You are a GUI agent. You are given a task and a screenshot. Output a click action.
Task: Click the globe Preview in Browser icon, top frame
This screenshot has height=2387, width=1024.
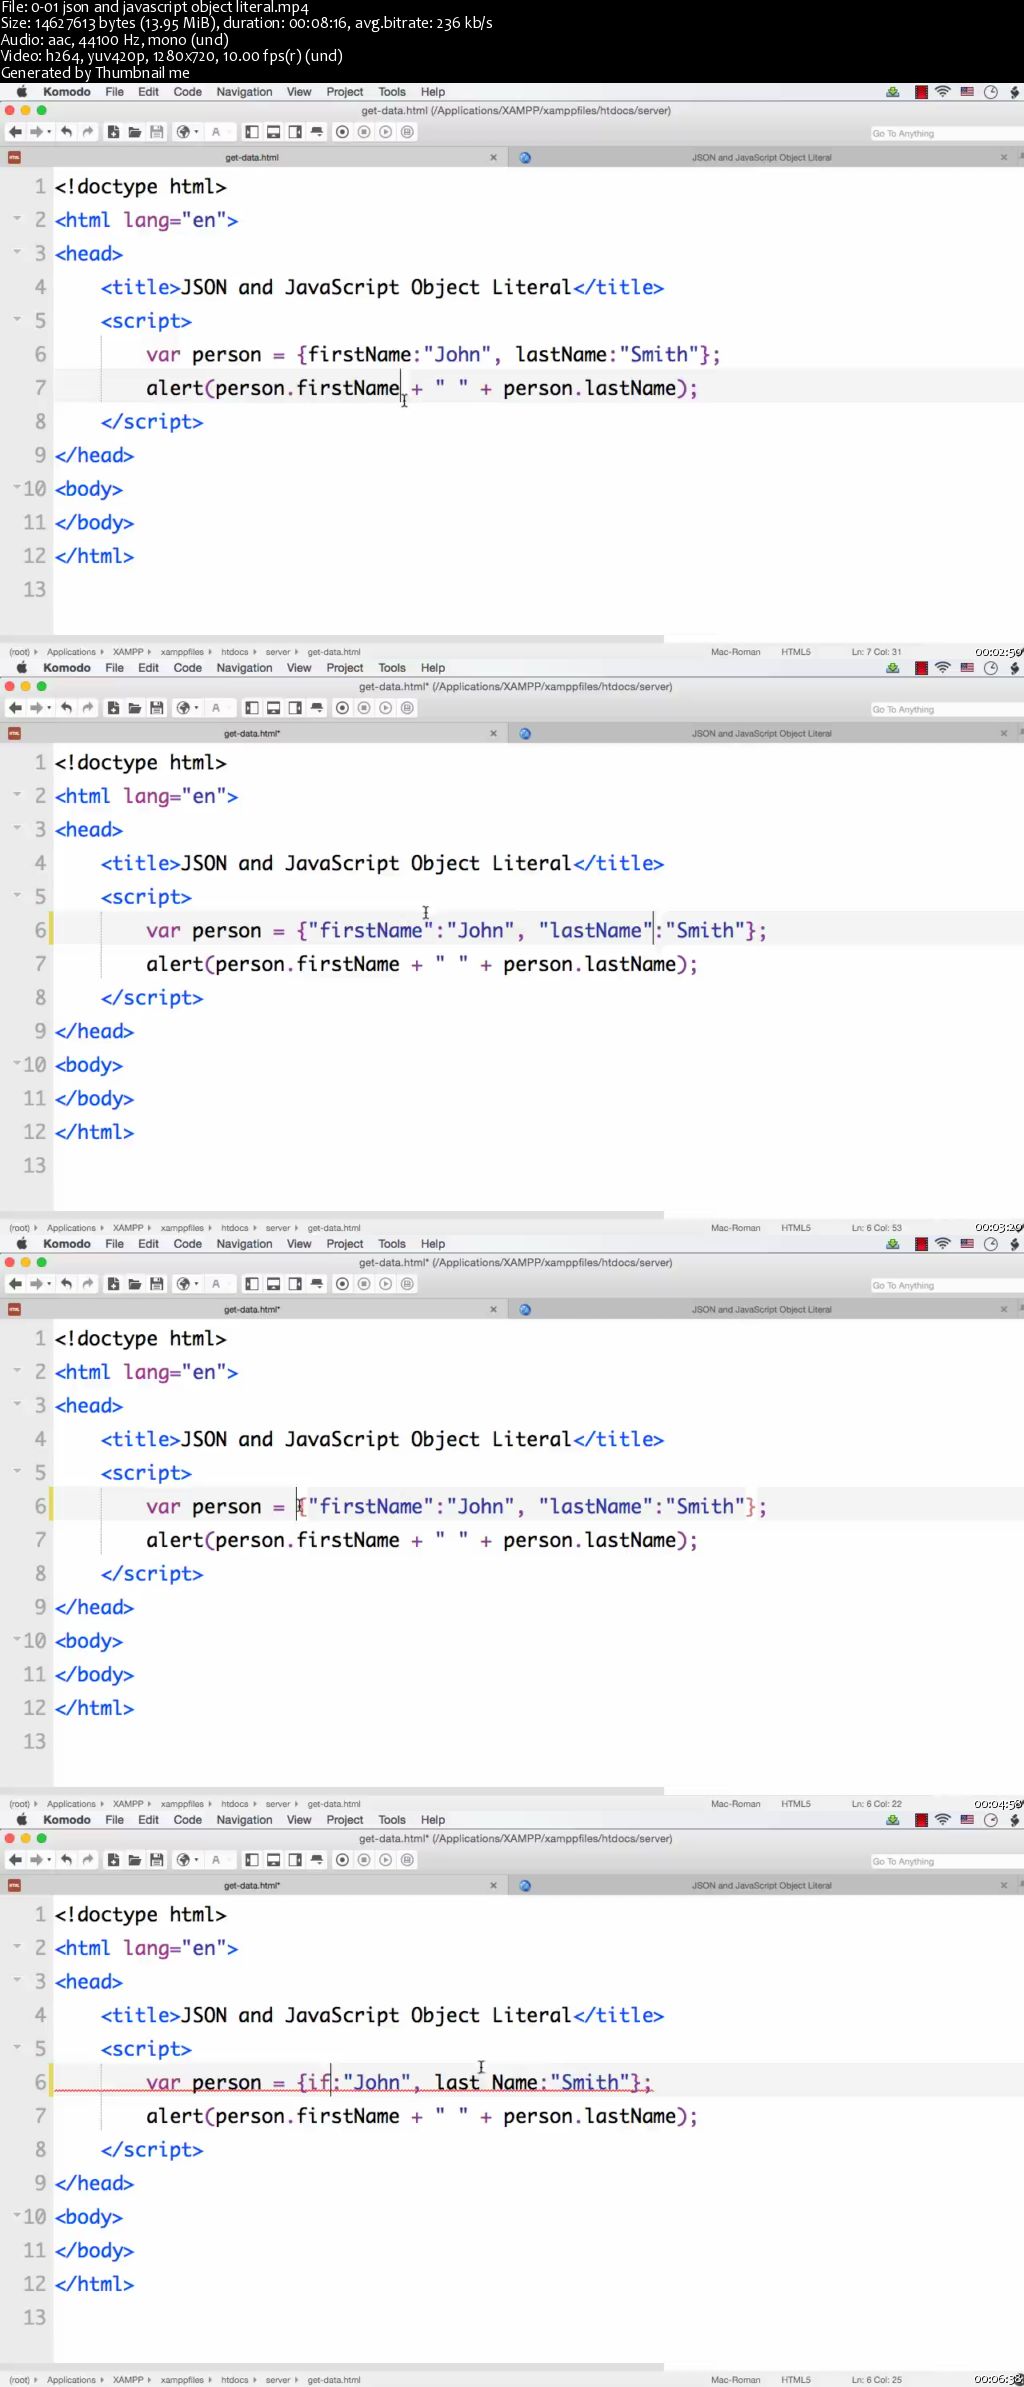183,132
